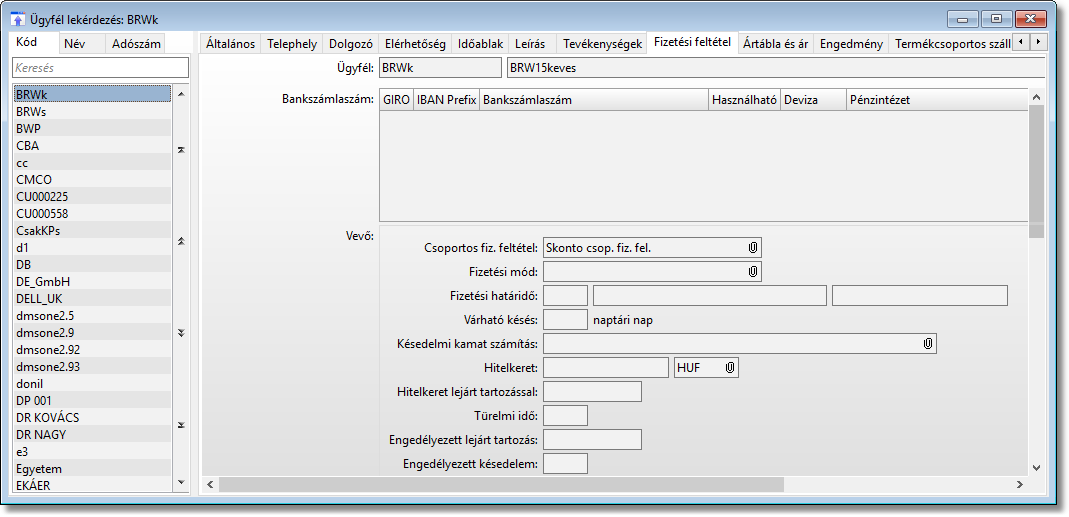Click the Türelmi idő field
Screen dimensions: 1069x517
pyautogui.click(x=565, y=415)
